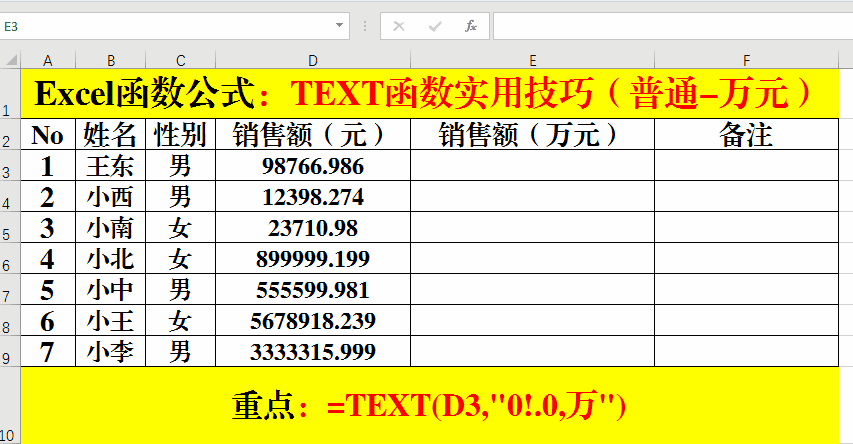Image resolution: width=853 pixels, height=444 pixels.
Task: Click the title cell 'Excel函数公式'
Action: click(430, 94)
